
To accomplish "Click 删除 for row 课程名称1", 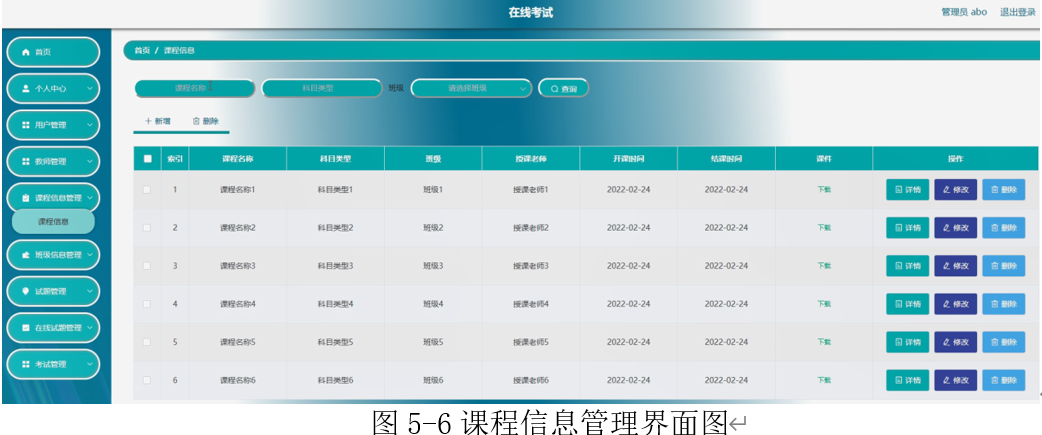I will coord(1003,190).
